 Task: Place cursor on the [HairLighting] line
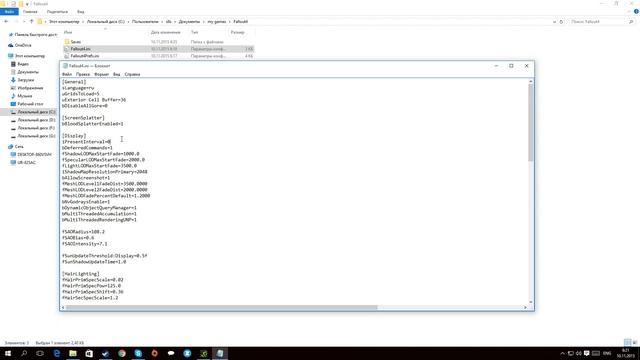(x=80, y=274)
